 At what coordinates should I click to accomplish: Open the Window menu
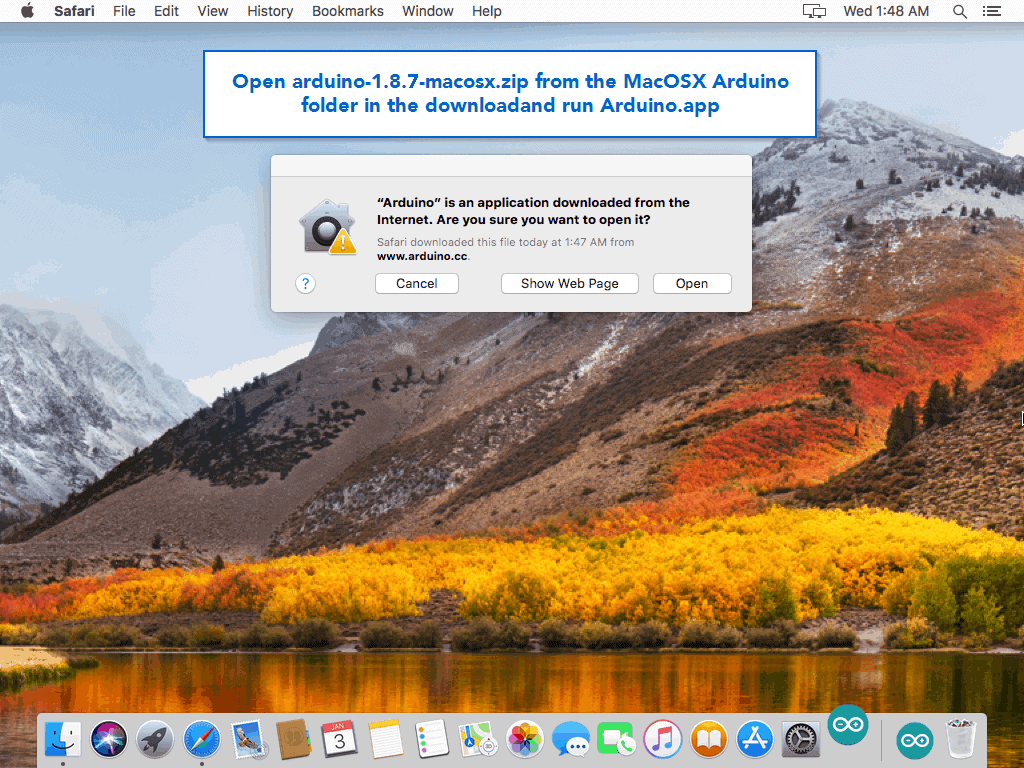tap(428, 11)
